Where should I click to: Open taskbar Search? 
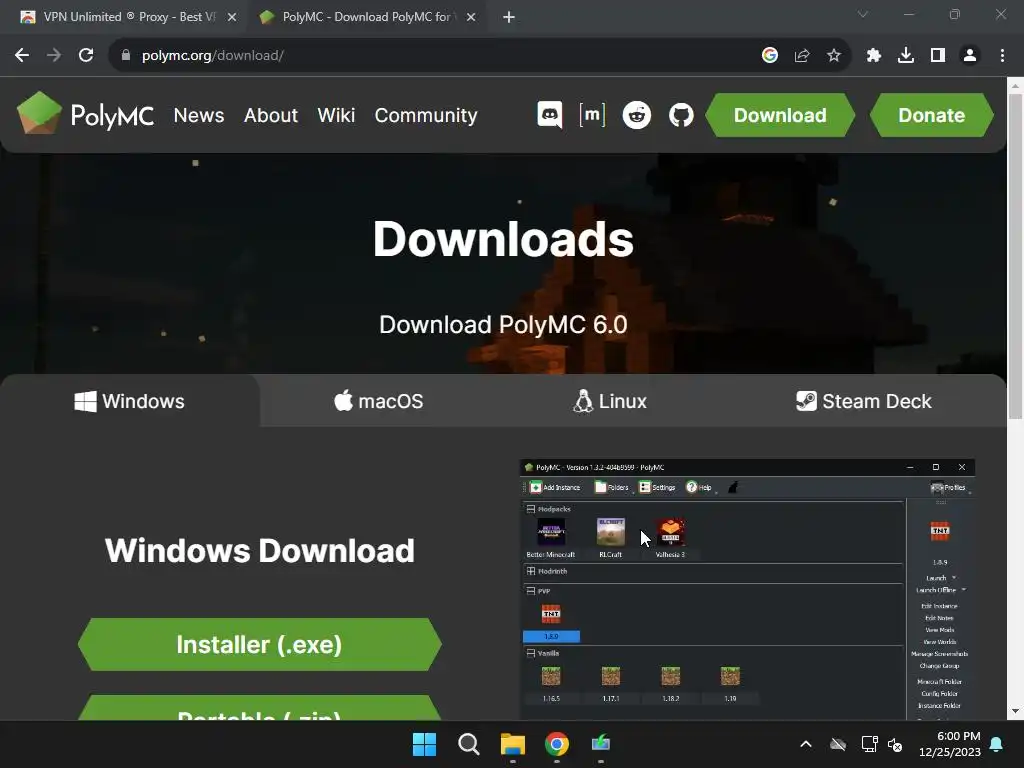(x=469, y=744)
